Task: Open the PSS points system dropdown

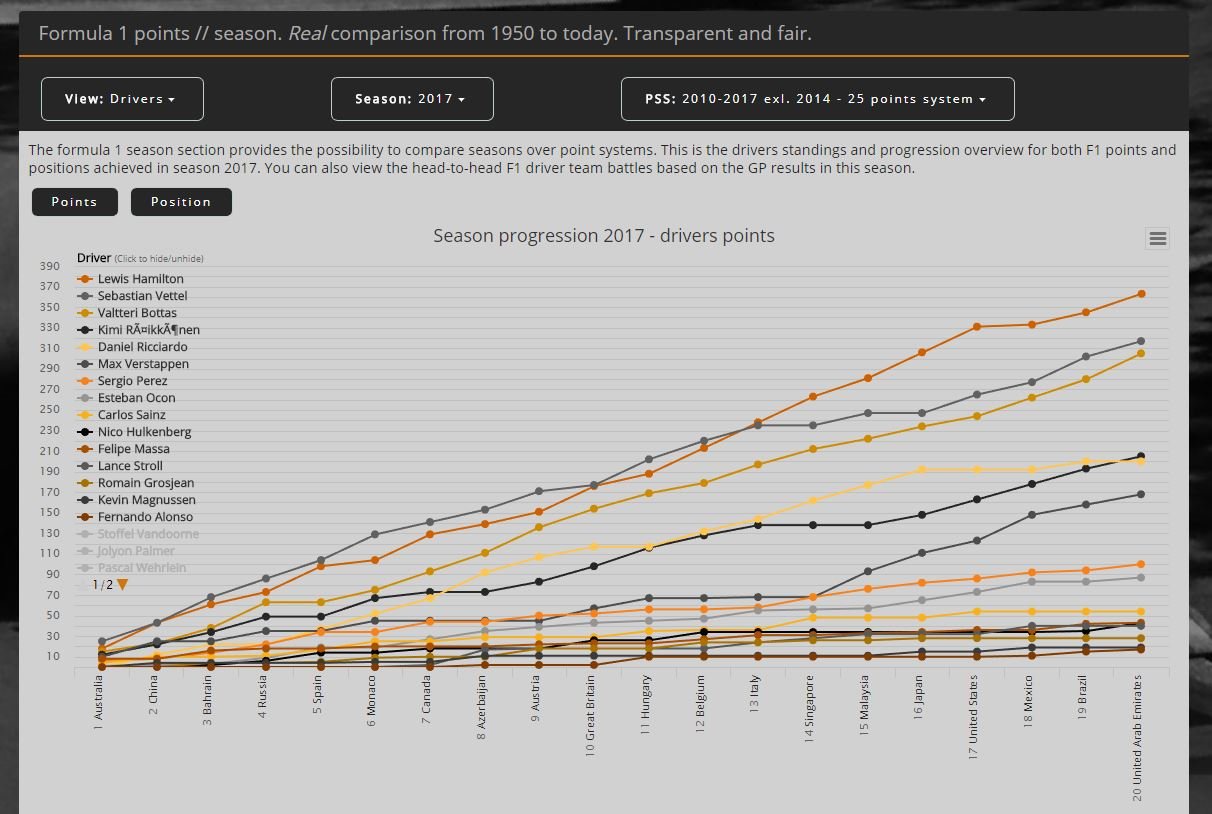Action: [817, 99]
